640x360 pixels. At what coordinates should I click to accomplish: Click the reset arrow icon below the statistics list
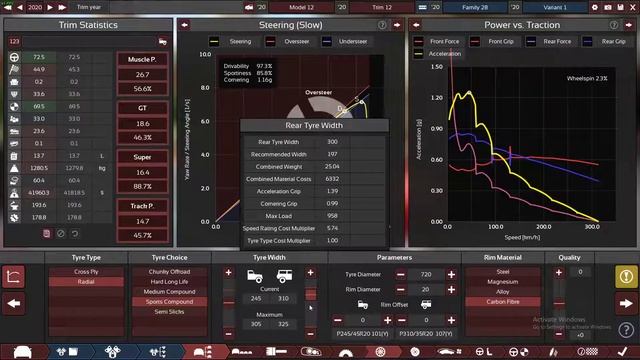(75, 233)
